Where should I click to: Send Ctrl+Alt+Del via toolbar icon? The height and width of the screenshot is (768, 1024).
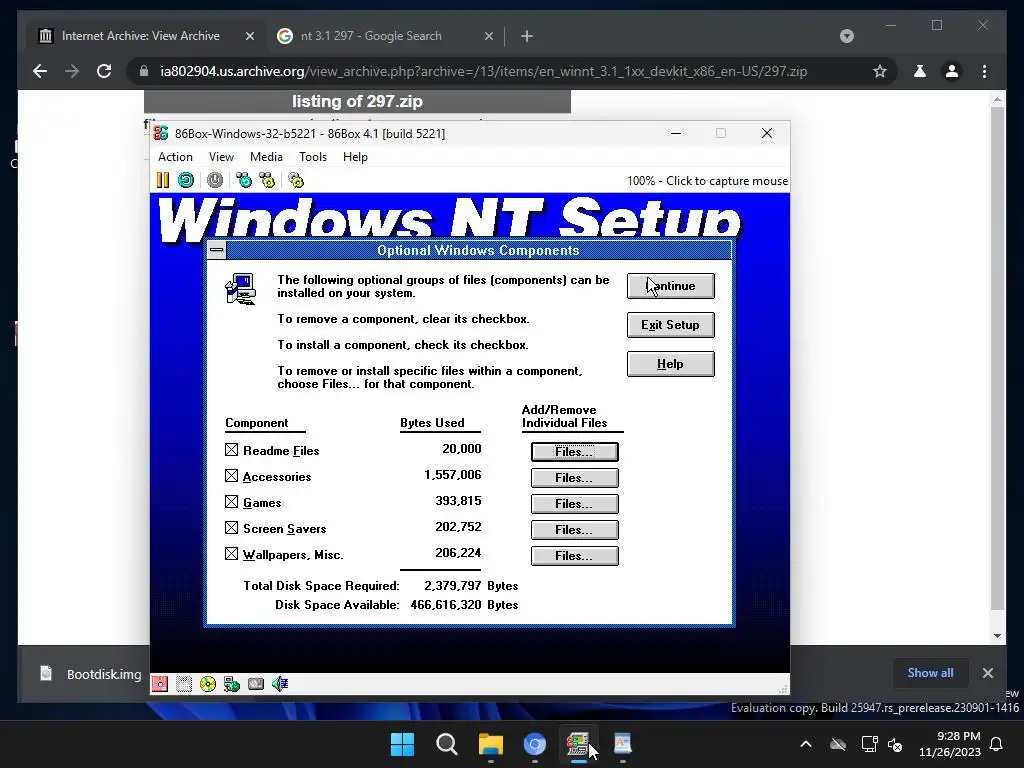244,180
